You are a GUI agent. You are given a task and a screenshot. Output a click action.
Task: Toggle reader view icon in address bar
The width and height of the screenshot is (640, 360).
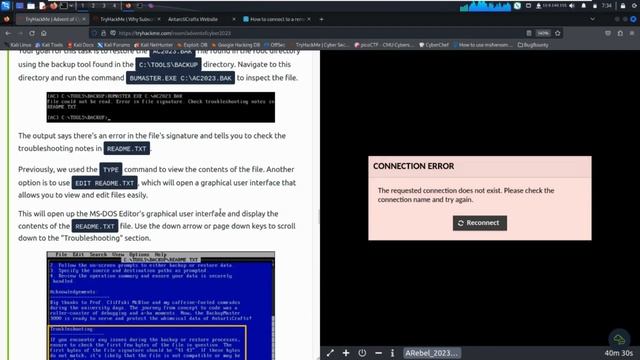click(x=529, y=33)
